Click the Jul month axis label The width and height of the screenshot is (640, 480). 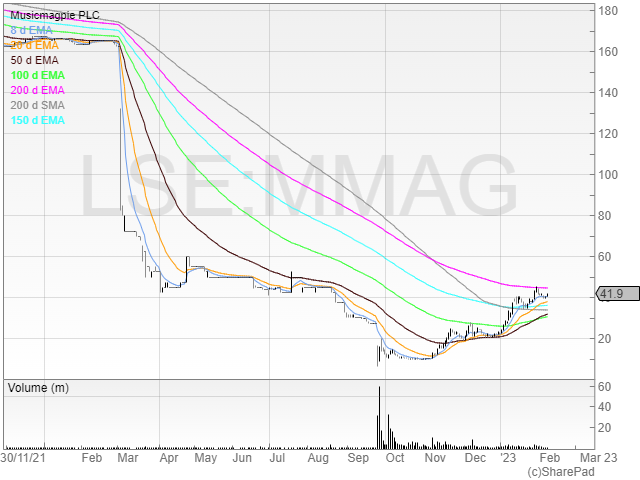277,458
